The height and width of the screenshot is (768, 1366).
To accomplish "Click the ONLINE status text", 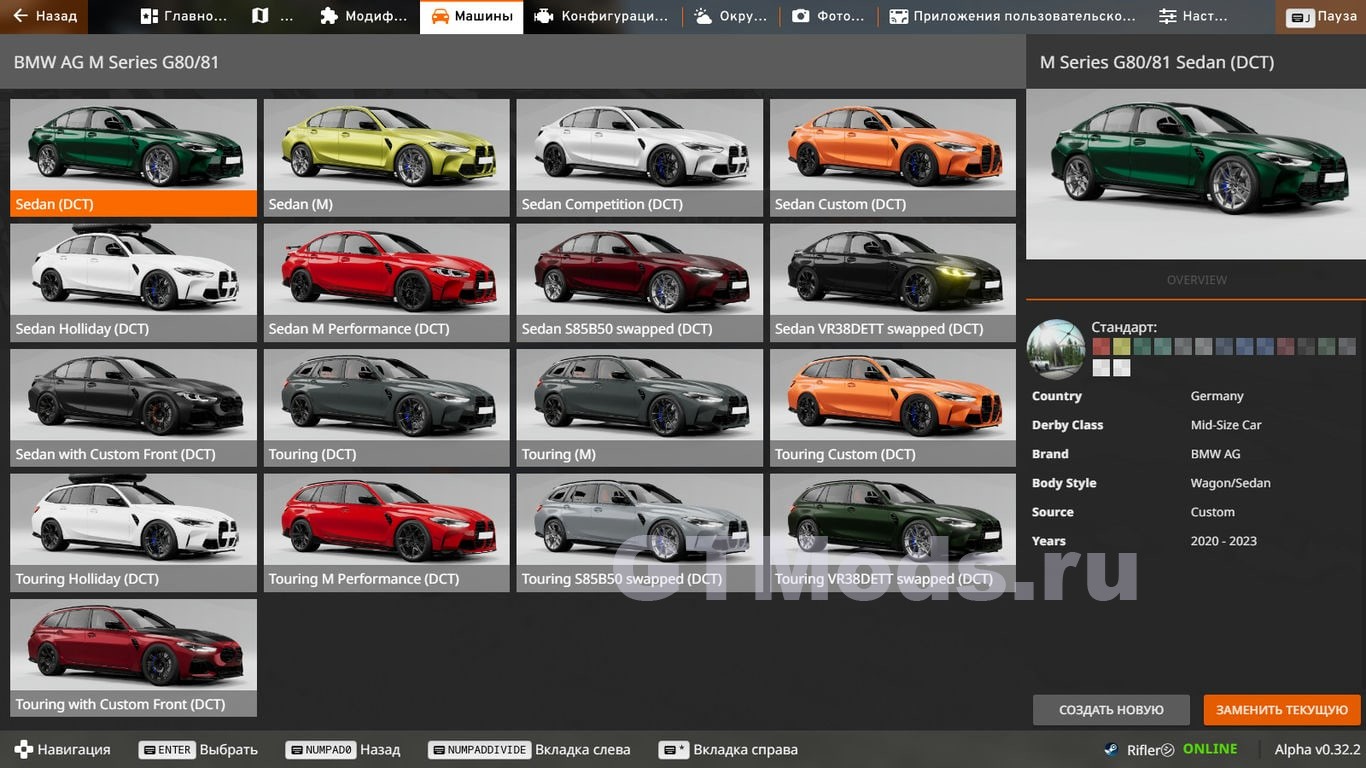I will 1210,749.
